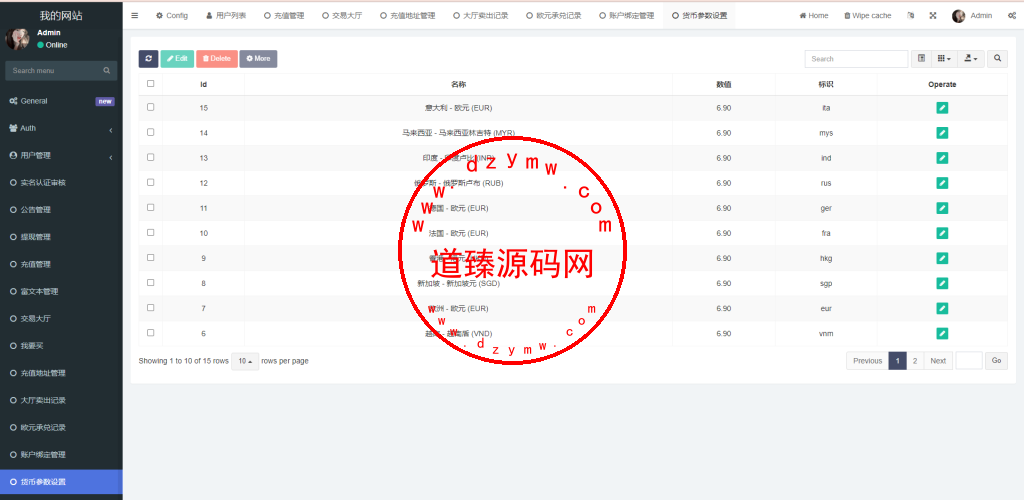1024x500 pixels.
Task: Enter fullscreen mode with the expand icon
Action: coord(933,16)
